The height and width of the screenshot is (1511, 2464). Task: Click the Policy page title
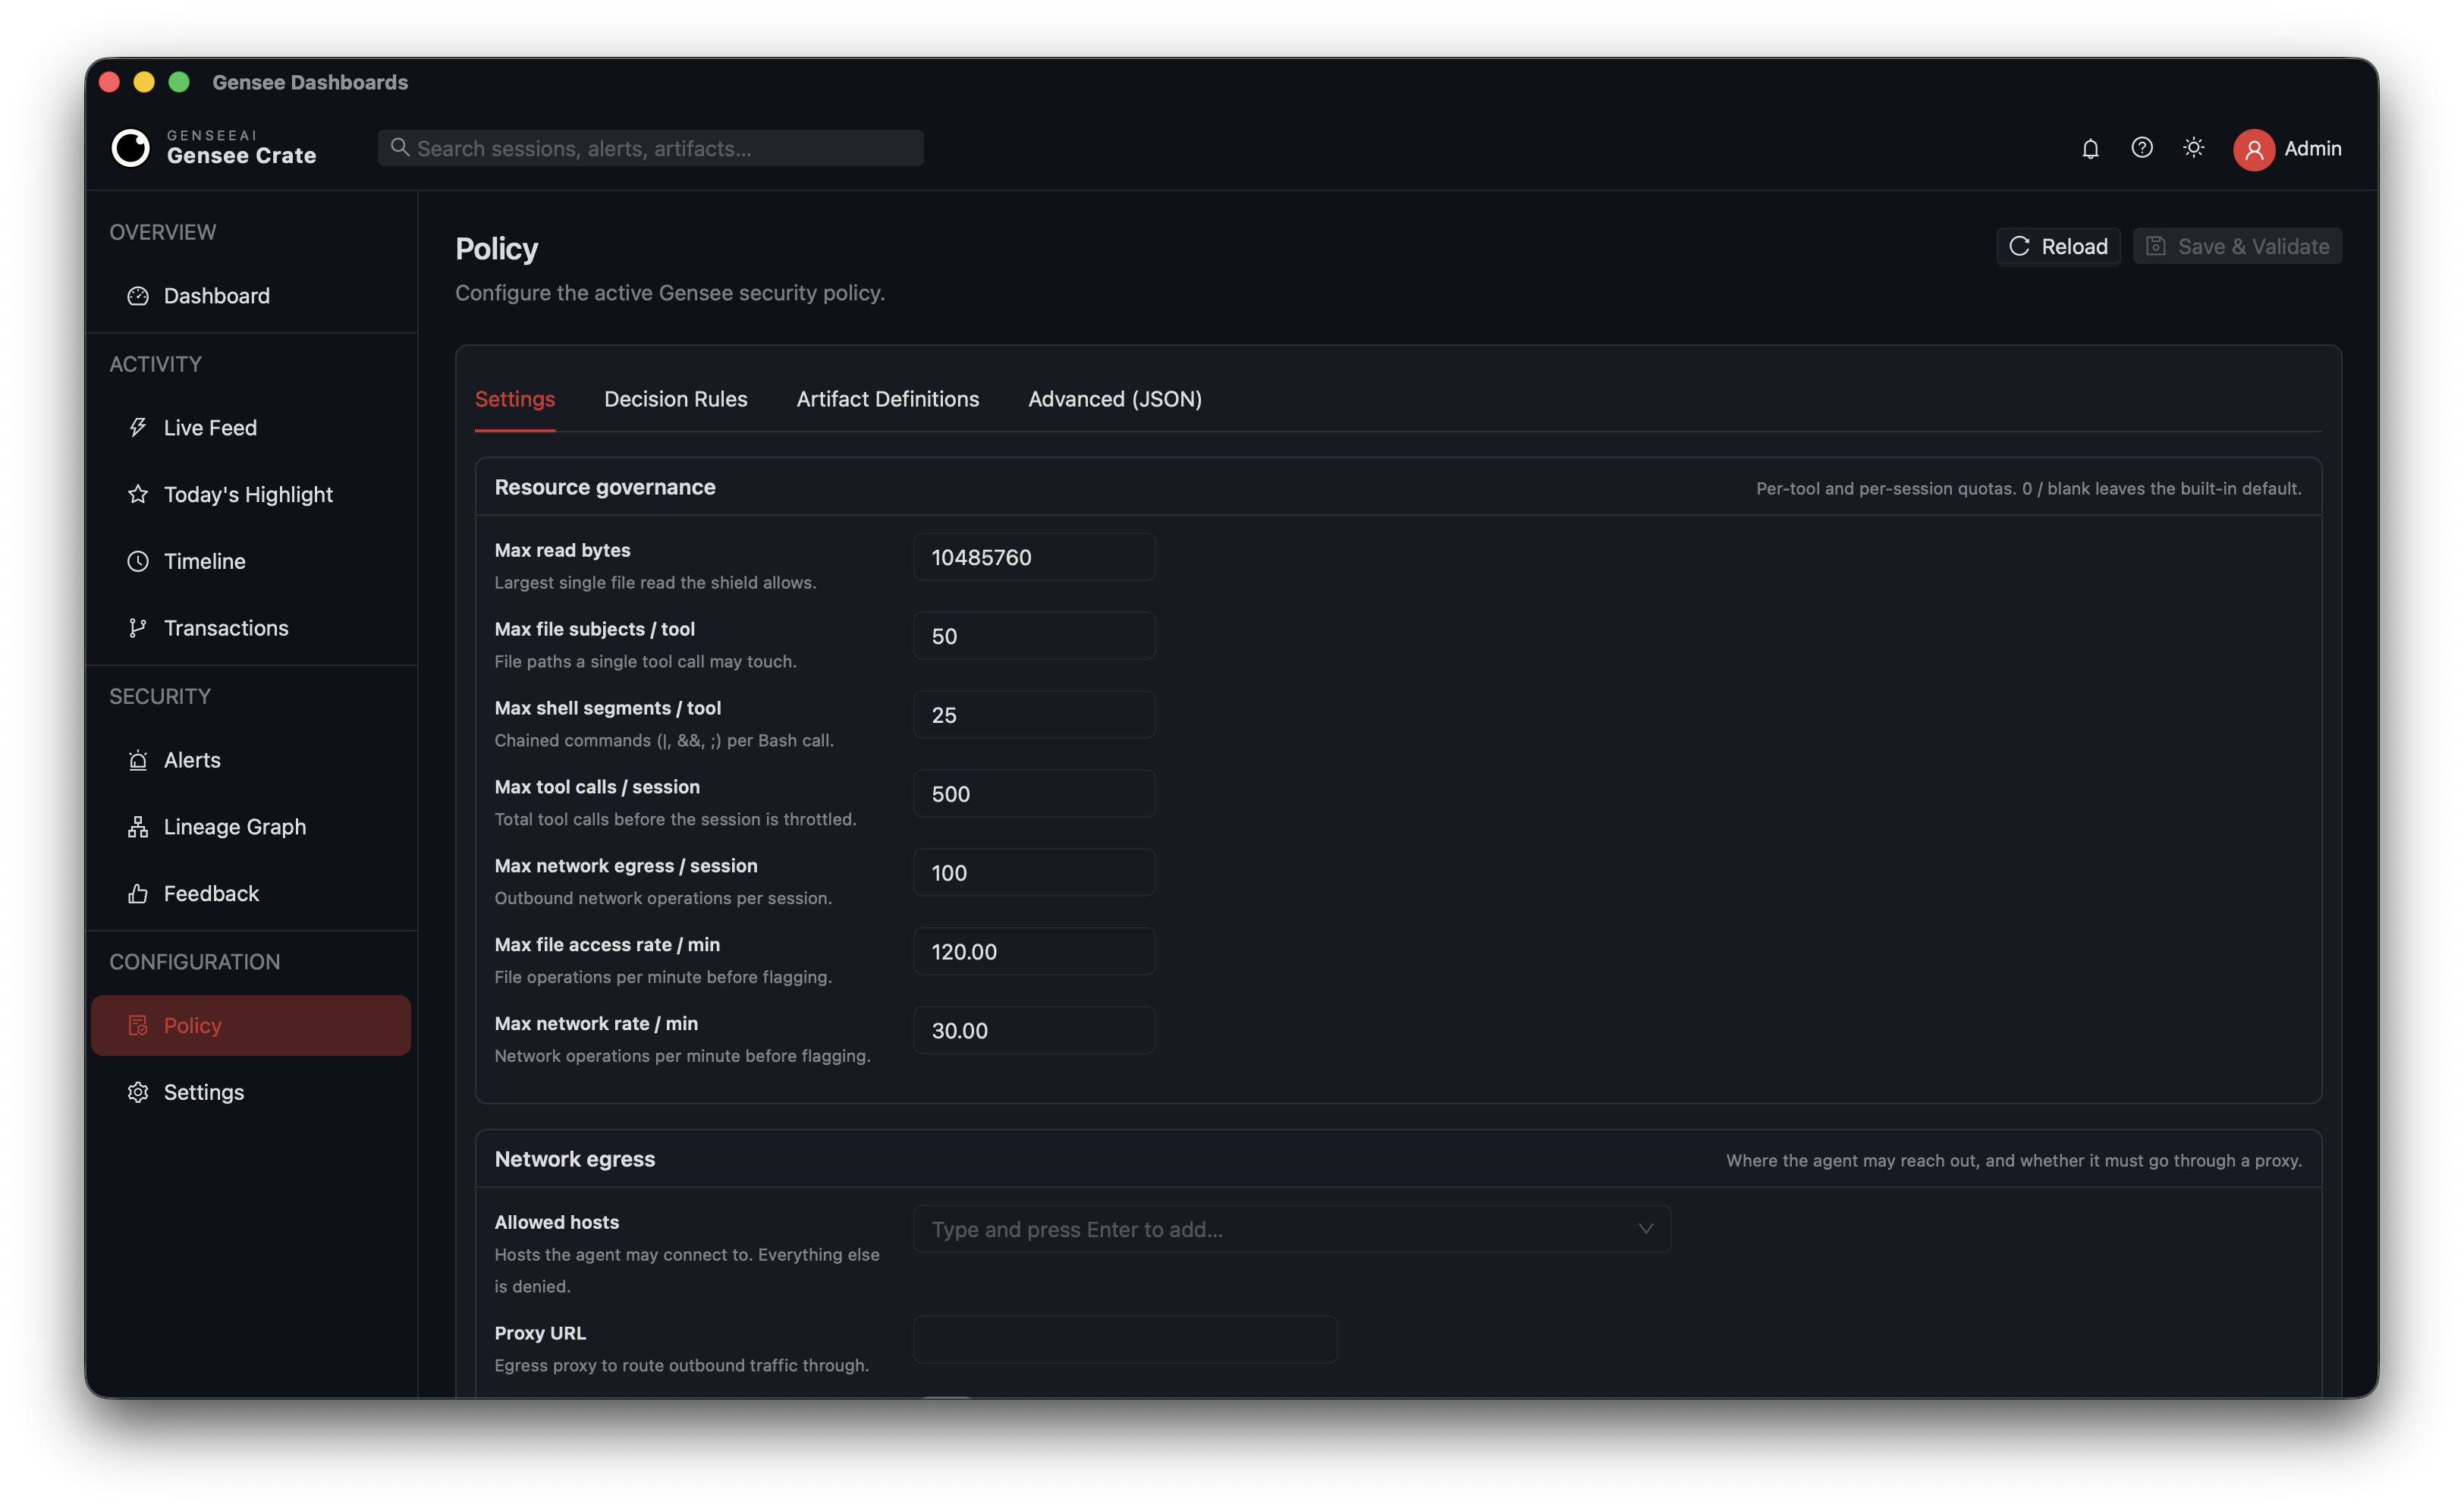497,249
